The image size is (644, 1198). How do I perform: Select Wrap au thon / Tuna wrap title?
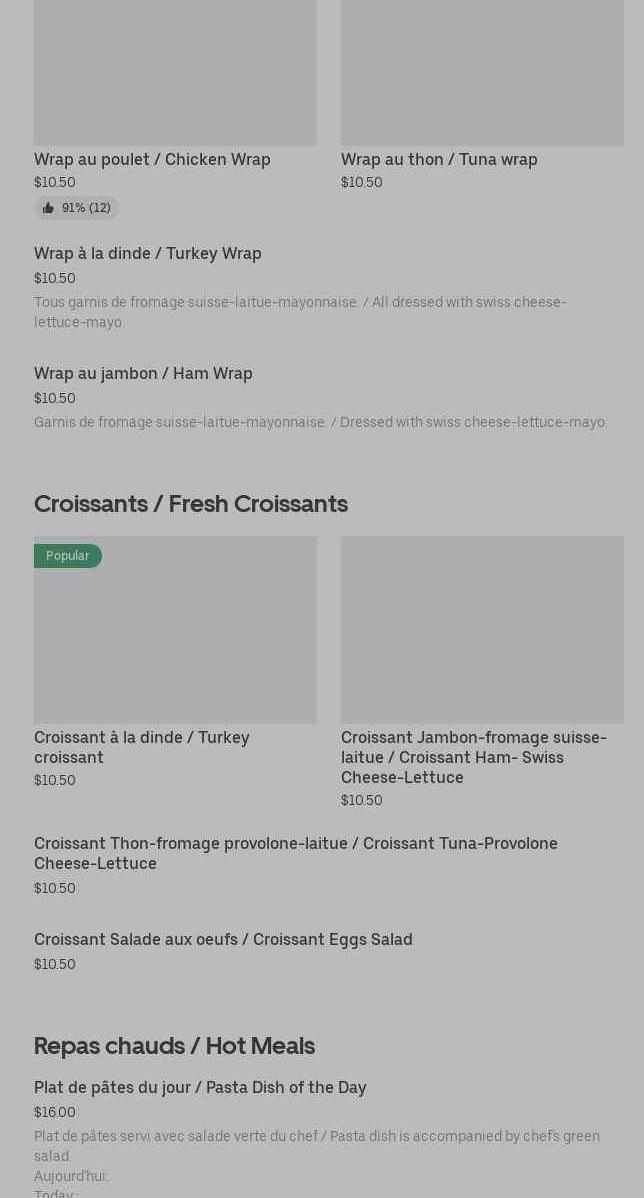tap(439, 159)
